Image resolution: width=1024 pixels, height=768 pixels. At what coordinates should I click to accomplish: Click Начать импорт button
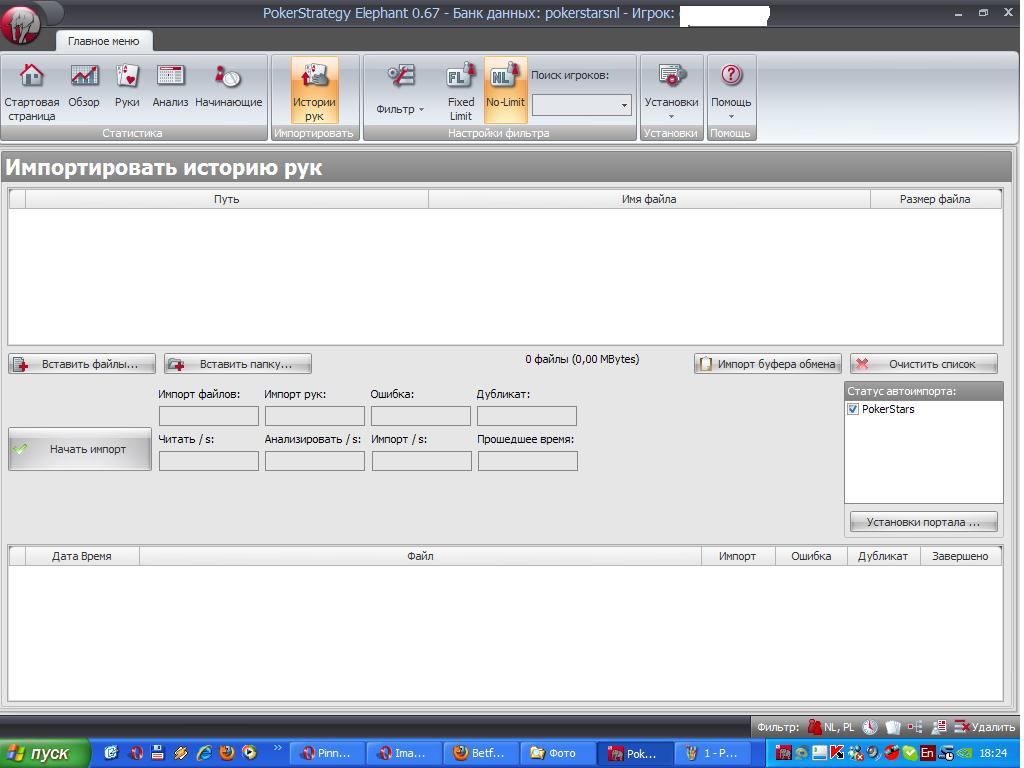click(80, 449)
